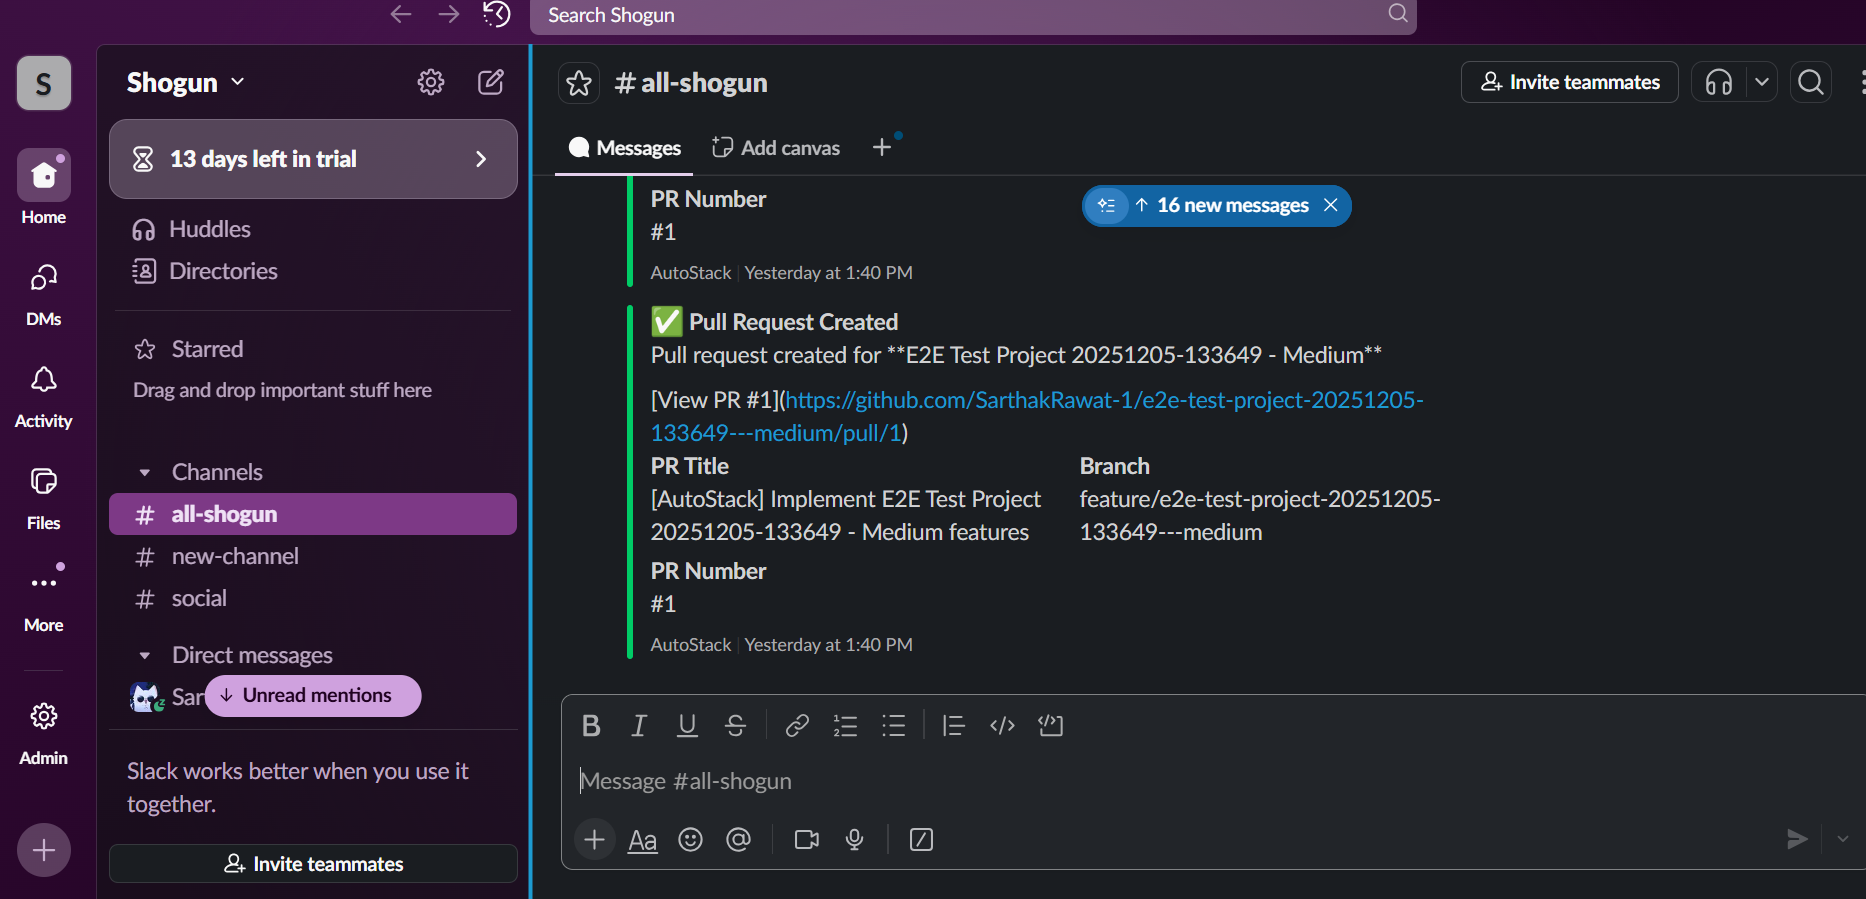Star the all-shogun channel
Screen dimensions: 1866x899
[579, 83]
